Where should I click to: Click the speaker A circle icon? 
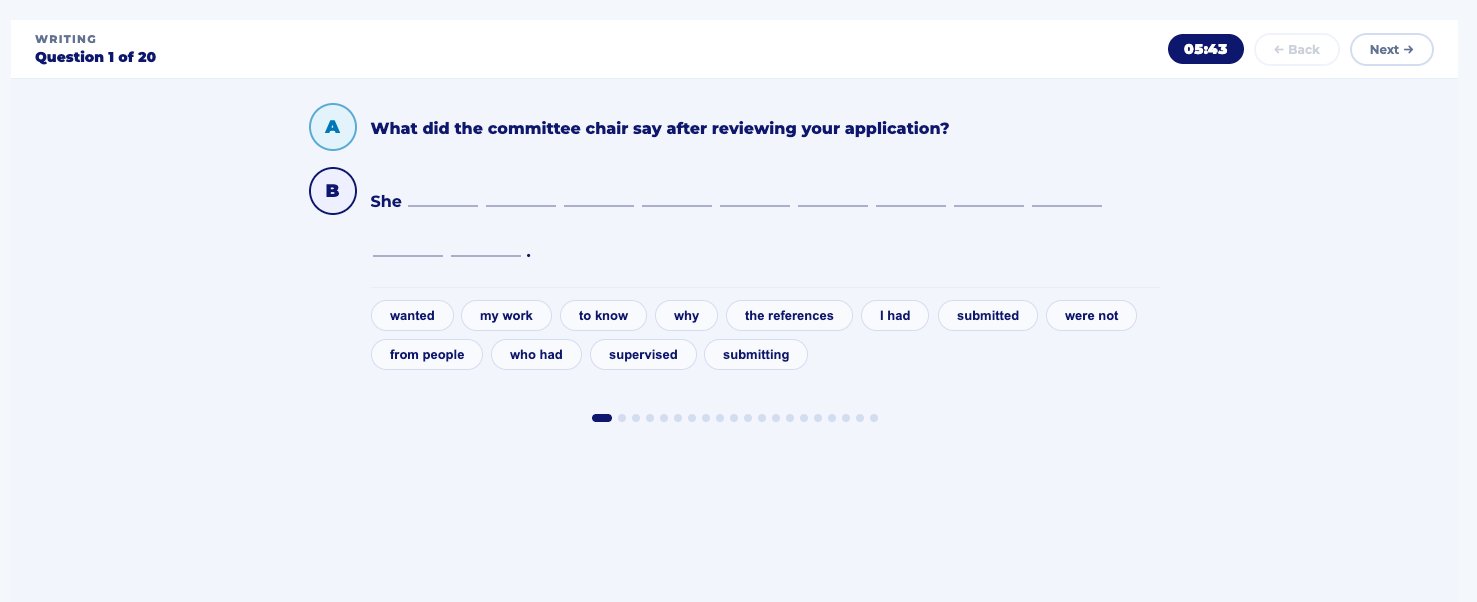pyautogui.click(x=333, y=127)
